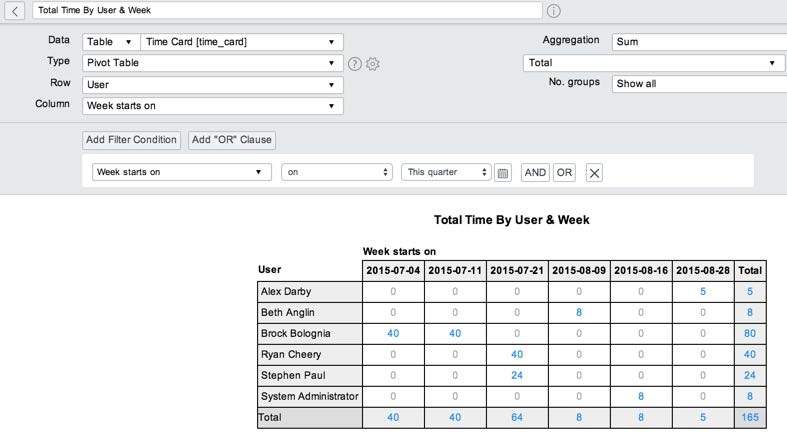Open System Administrator's 2015-08-16 value 8

click(641, 396)
